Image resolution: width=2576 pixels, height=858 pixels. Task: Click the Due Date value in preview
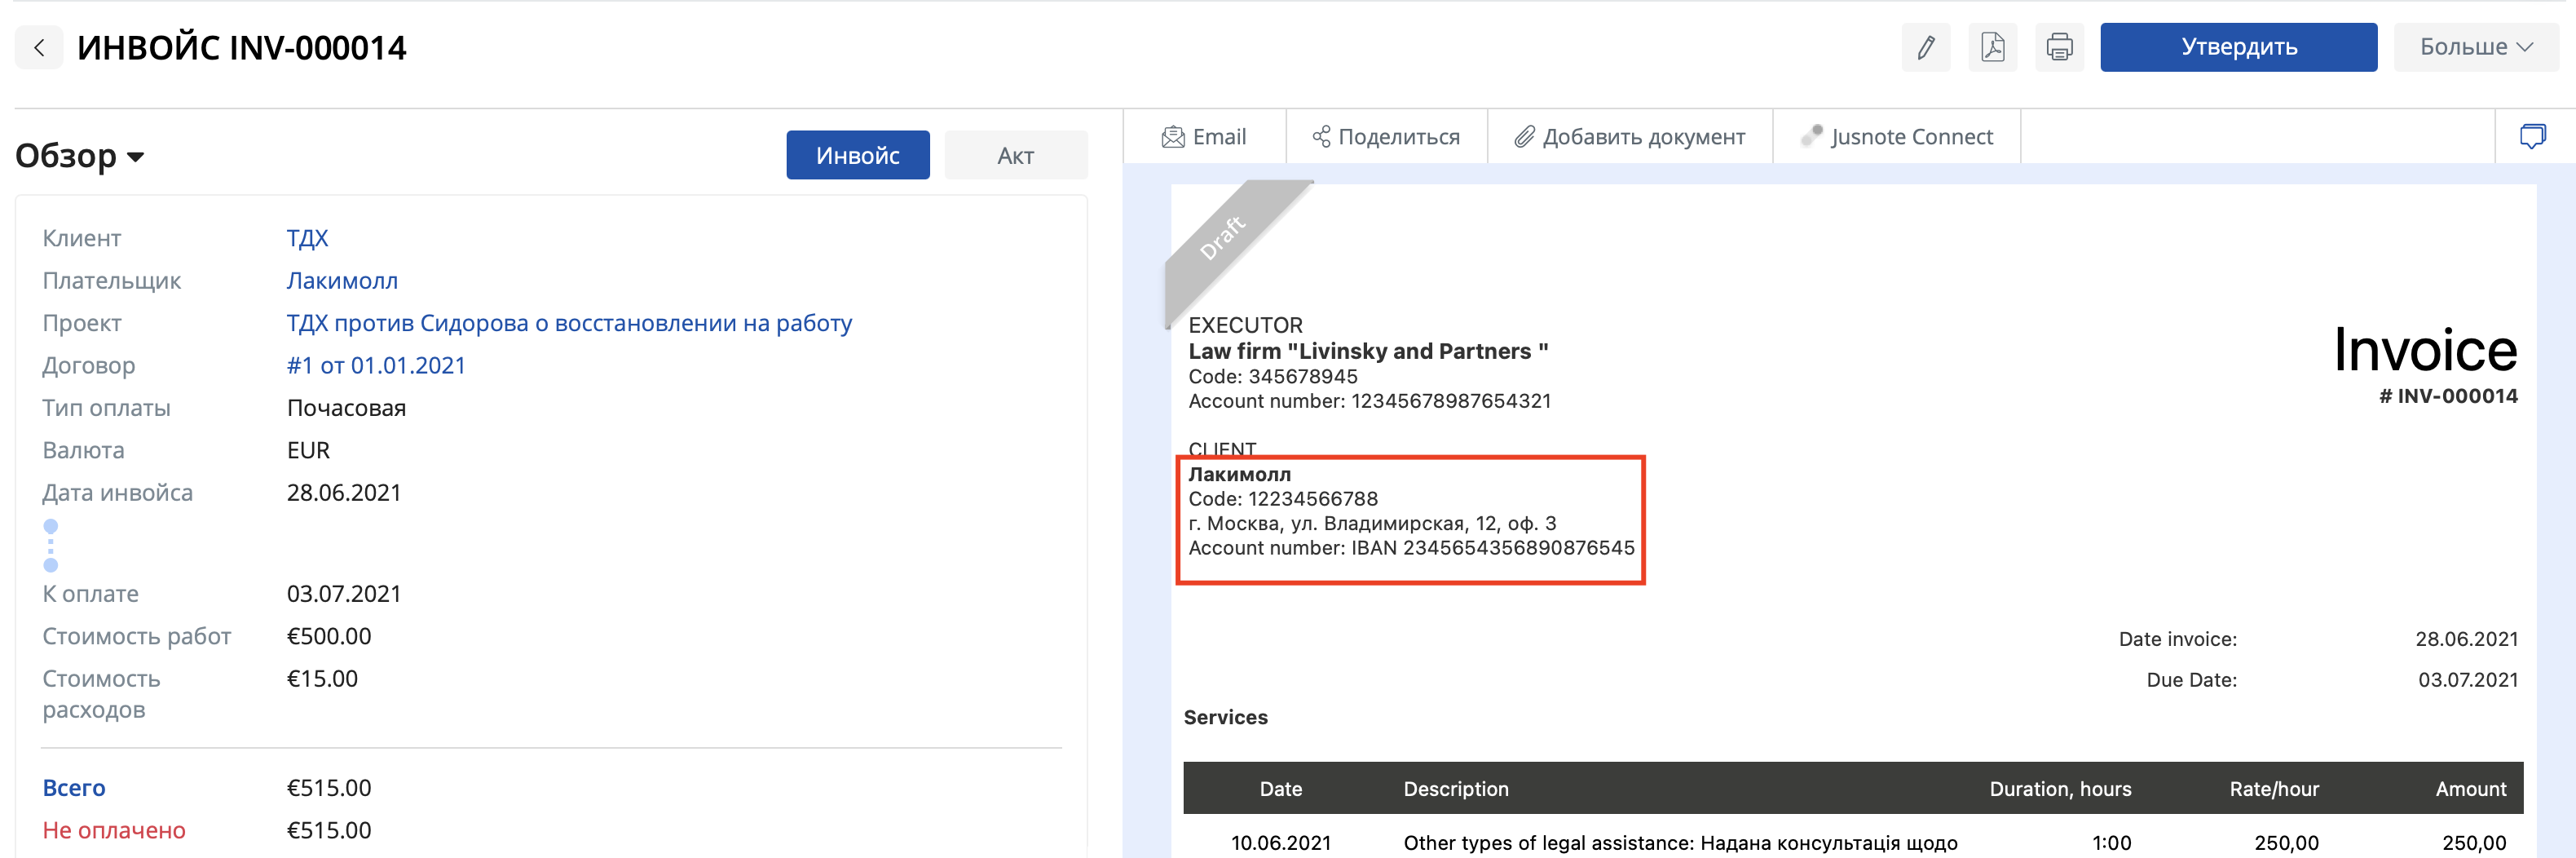2468,680
